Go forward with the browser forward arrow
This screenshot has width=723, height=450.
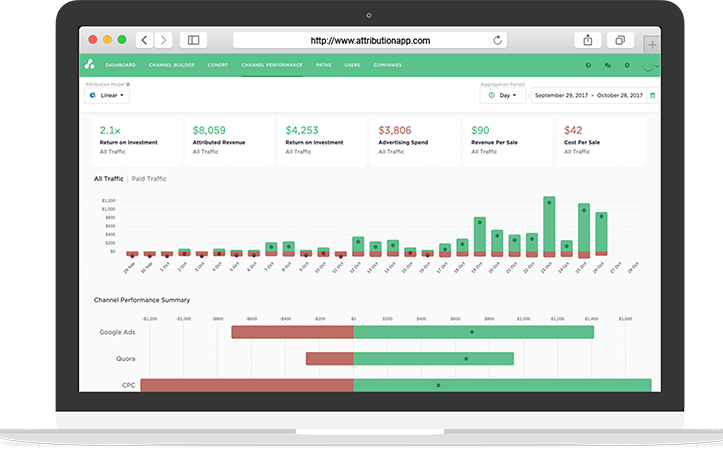click(x=163, y=40)
